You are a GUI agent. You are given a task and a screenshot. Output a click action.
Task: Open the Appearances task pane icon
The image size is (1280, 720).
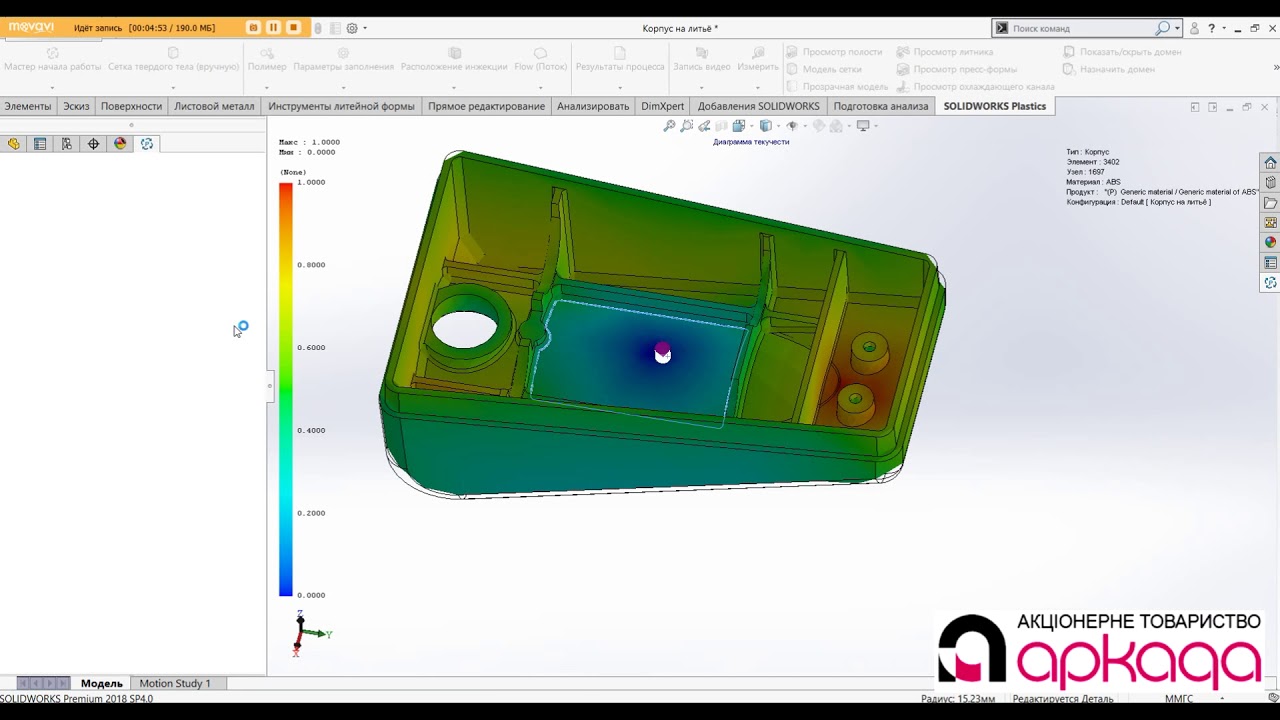(1270, 243)
